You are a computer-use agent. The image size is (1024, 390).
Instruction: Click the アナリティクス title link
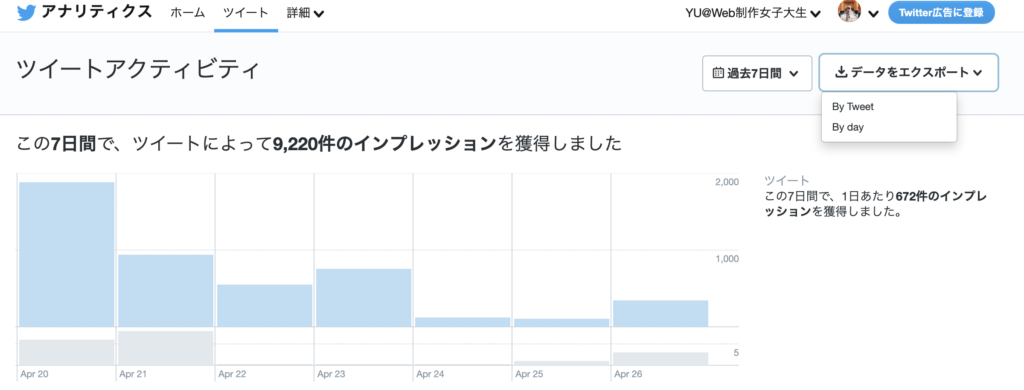[x=96, y=12]
